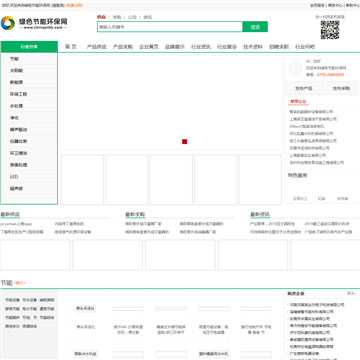360x360 pixels.
Task: Click the 发布采购 button
Action: coord(341,89)
